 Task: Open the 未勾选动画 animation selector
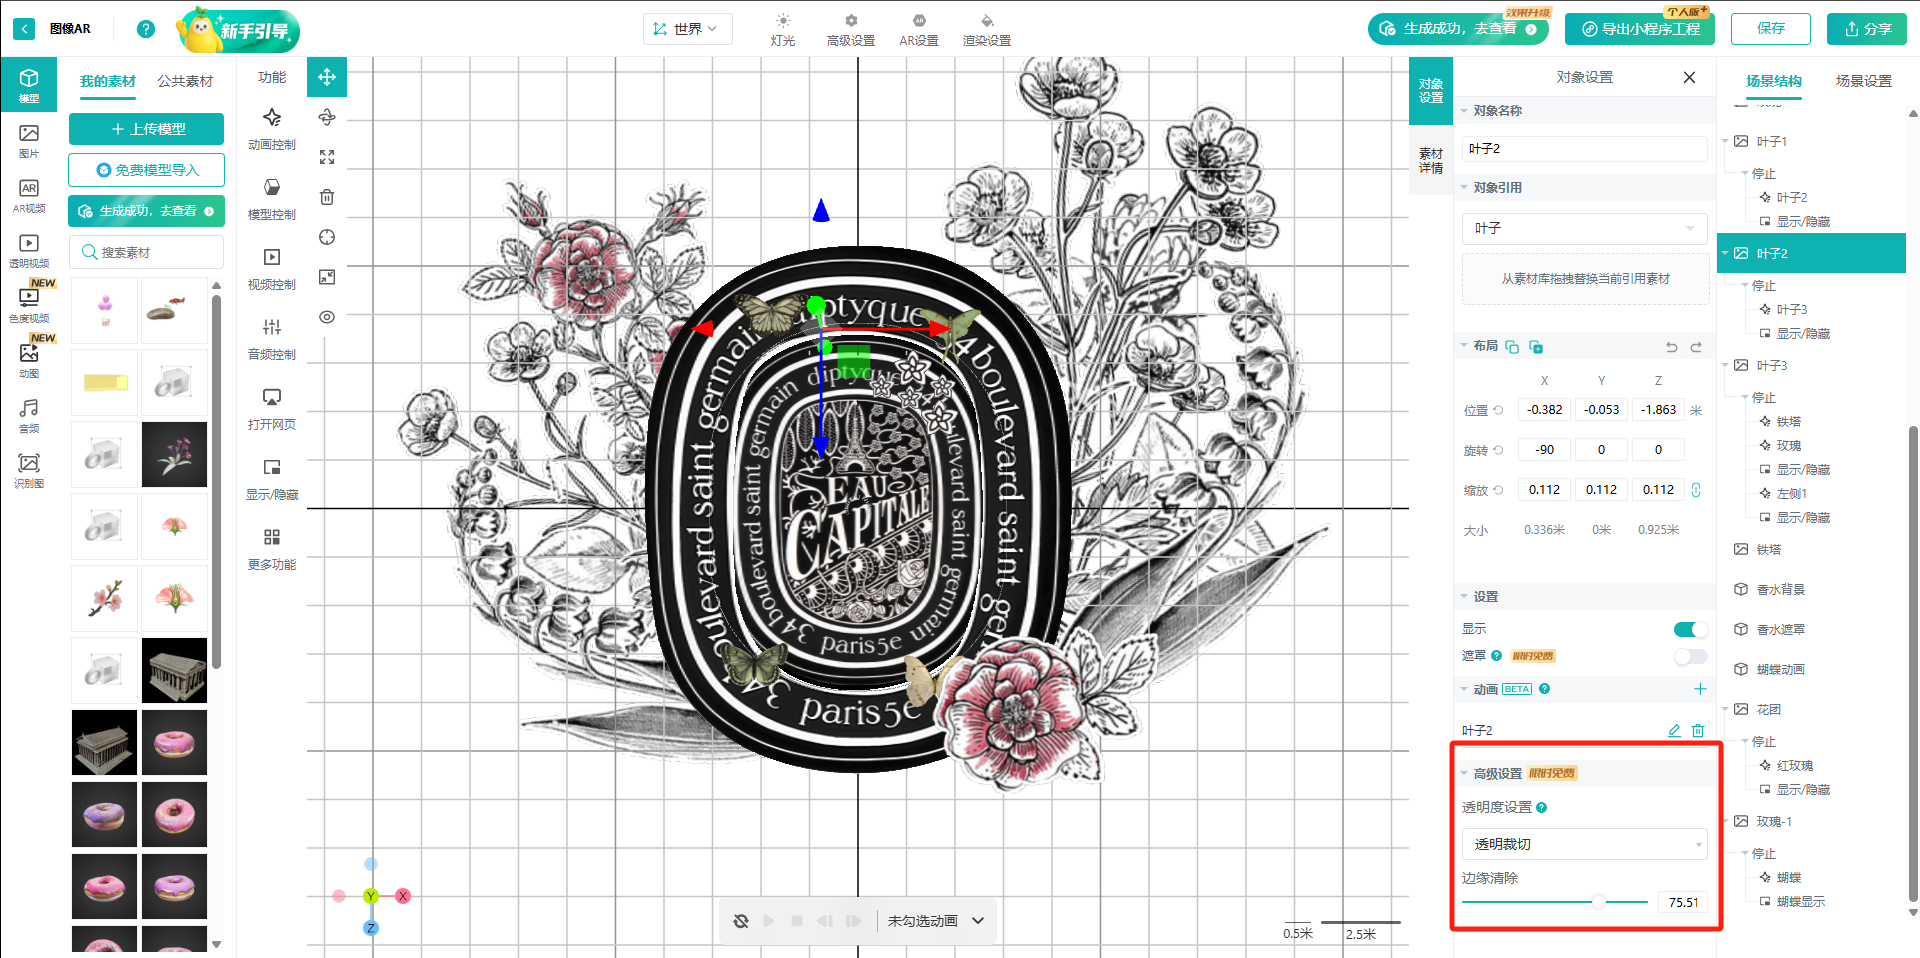(935, 921)
